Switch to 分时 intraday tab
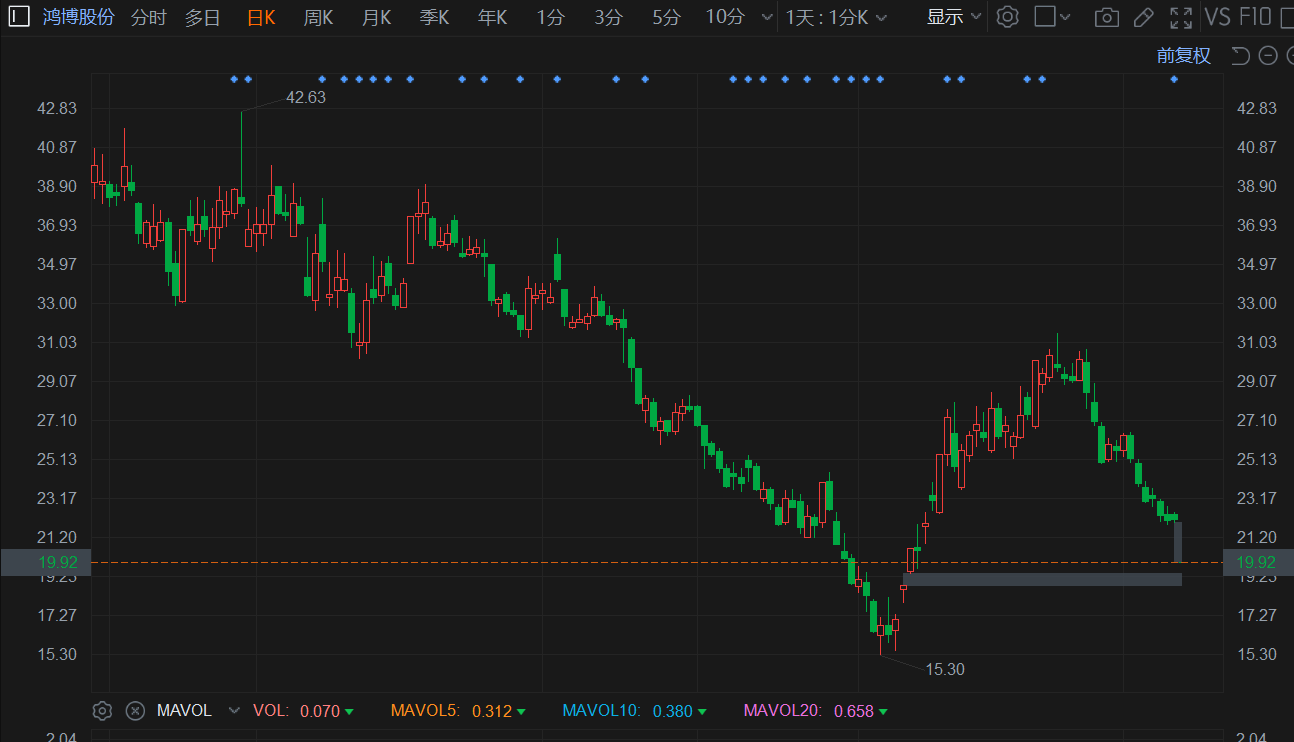The width and height of the screenshot is (1294, 742). coord(148,17)
